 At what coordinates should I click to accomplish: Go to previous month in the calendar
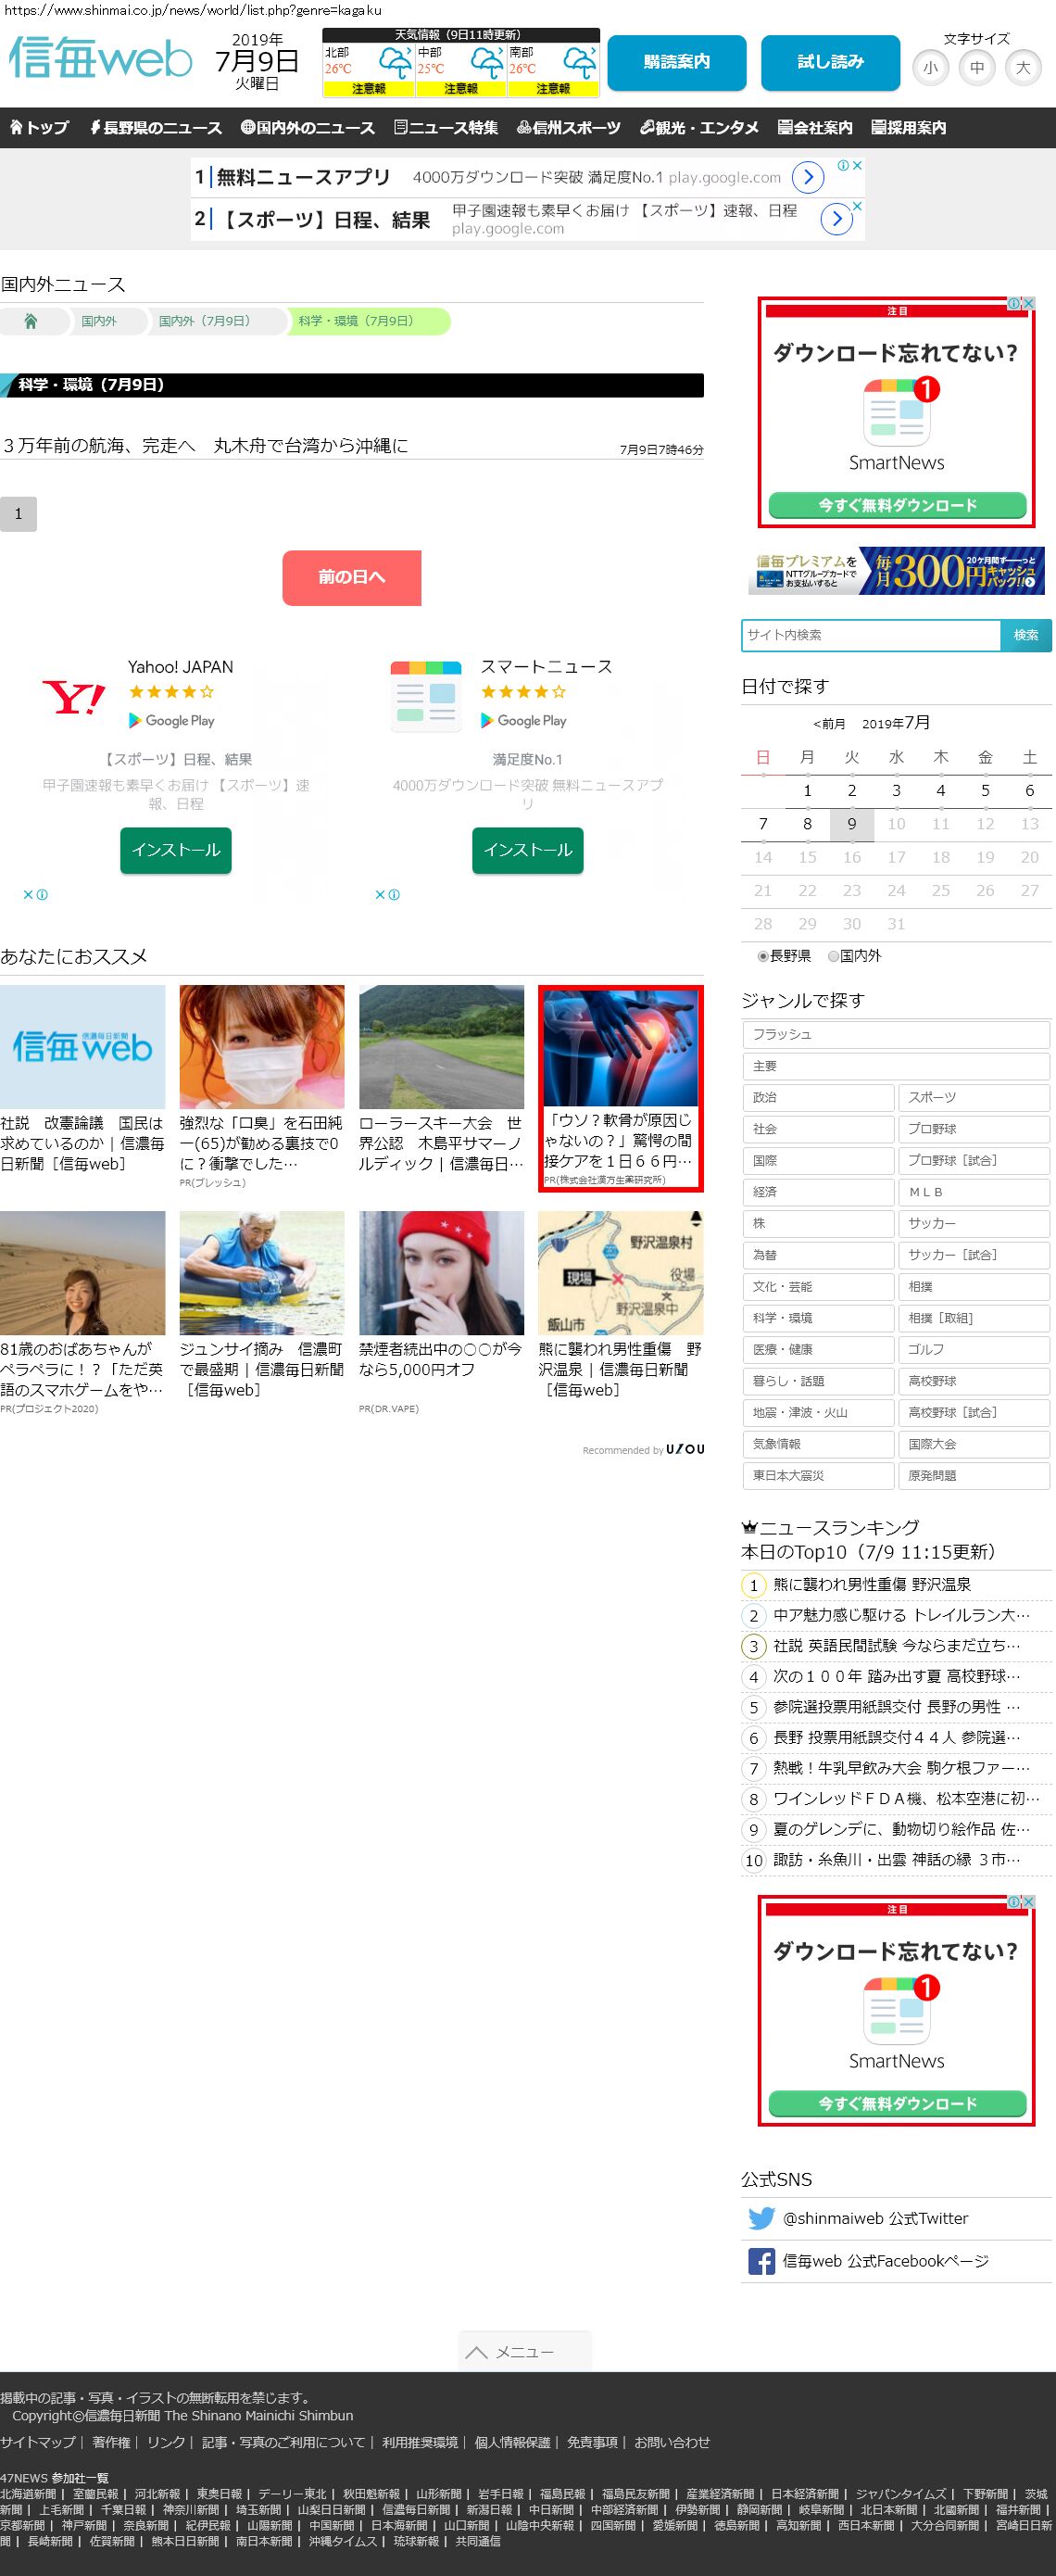[x=828, y=724]
